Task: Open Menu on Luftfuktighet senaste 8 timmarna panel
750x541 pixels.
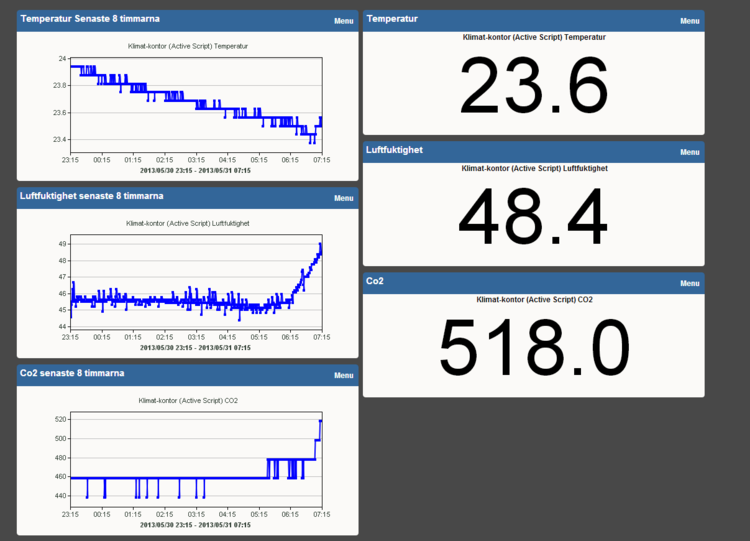Action: pyautogui.click(x=343, y=198)
